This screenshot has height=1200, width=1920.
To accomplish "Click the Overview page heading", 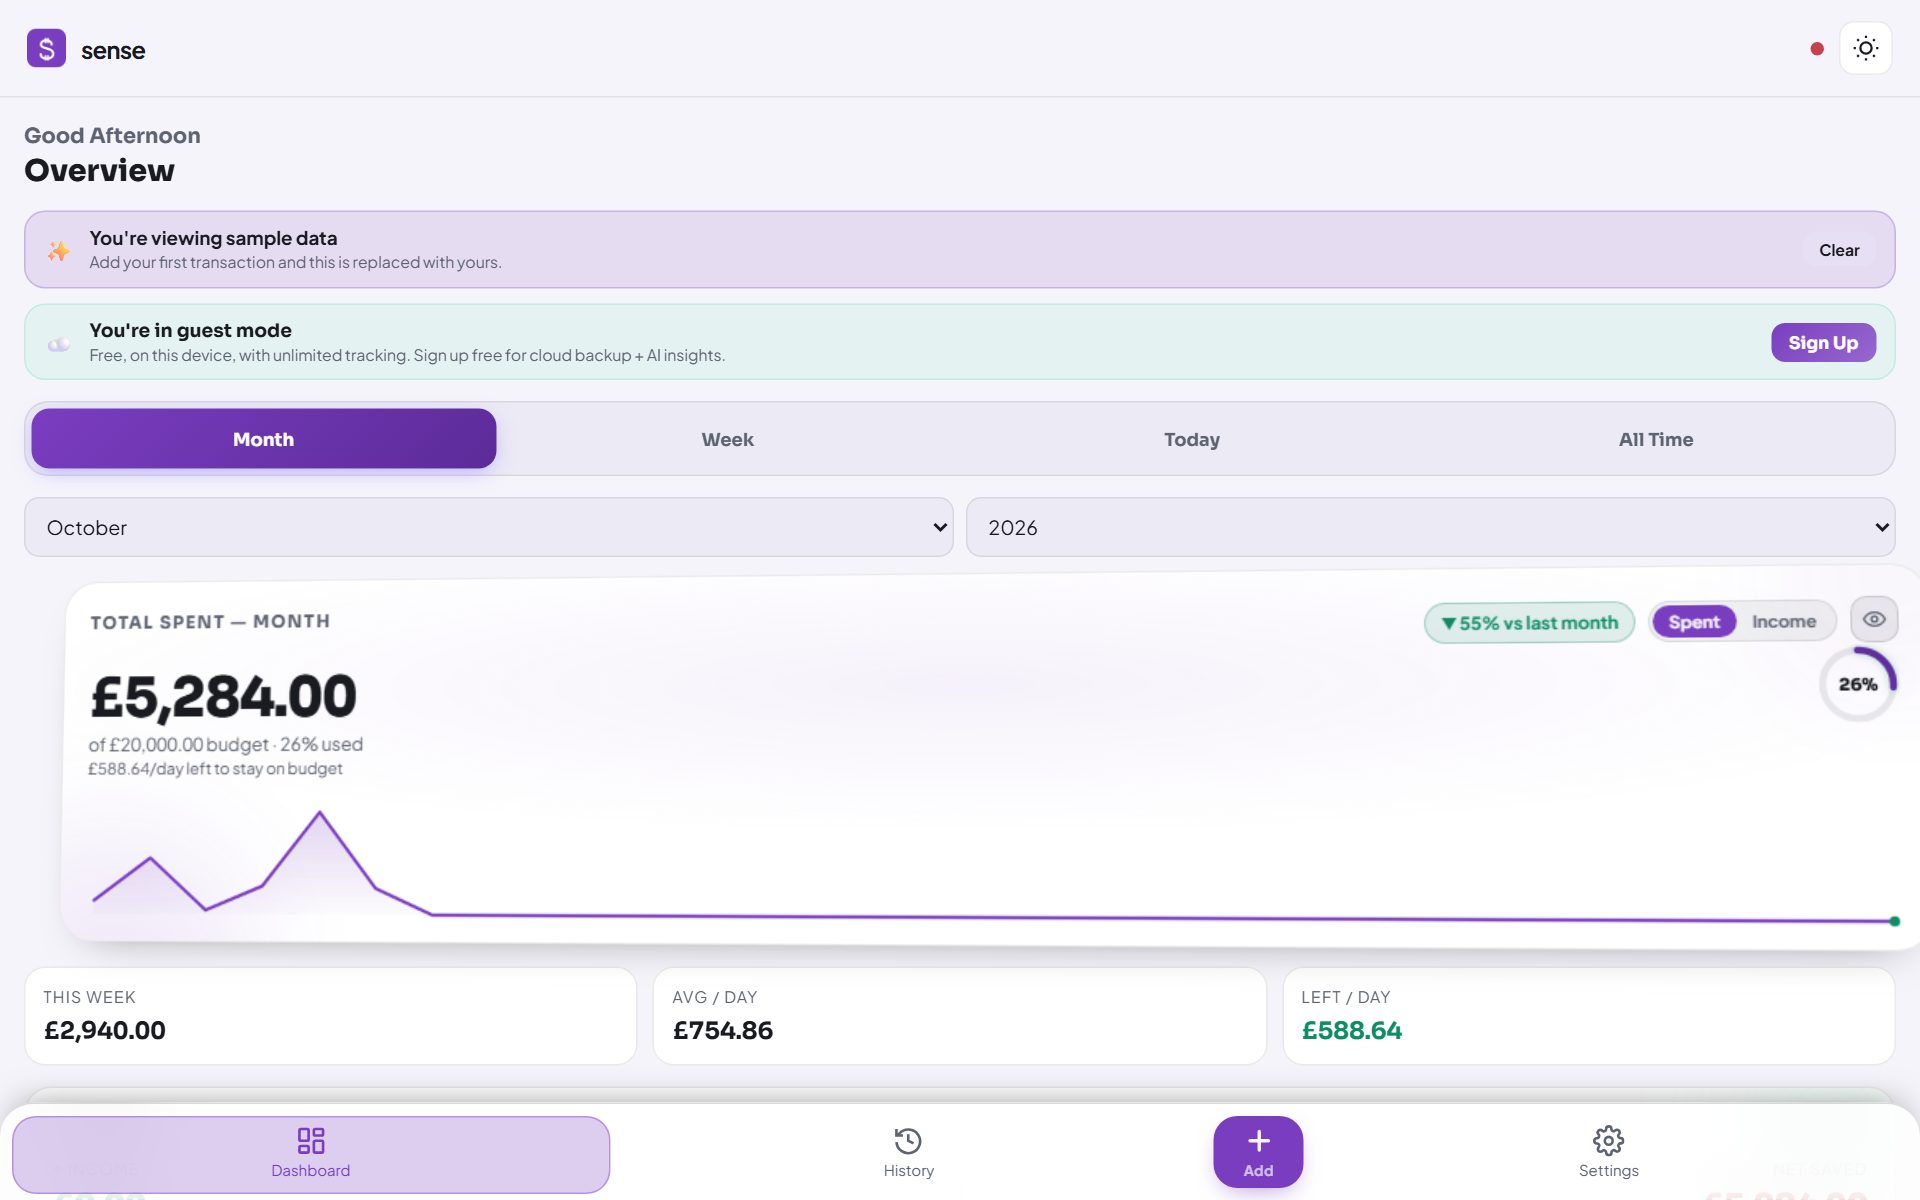I will click(99, 170).
